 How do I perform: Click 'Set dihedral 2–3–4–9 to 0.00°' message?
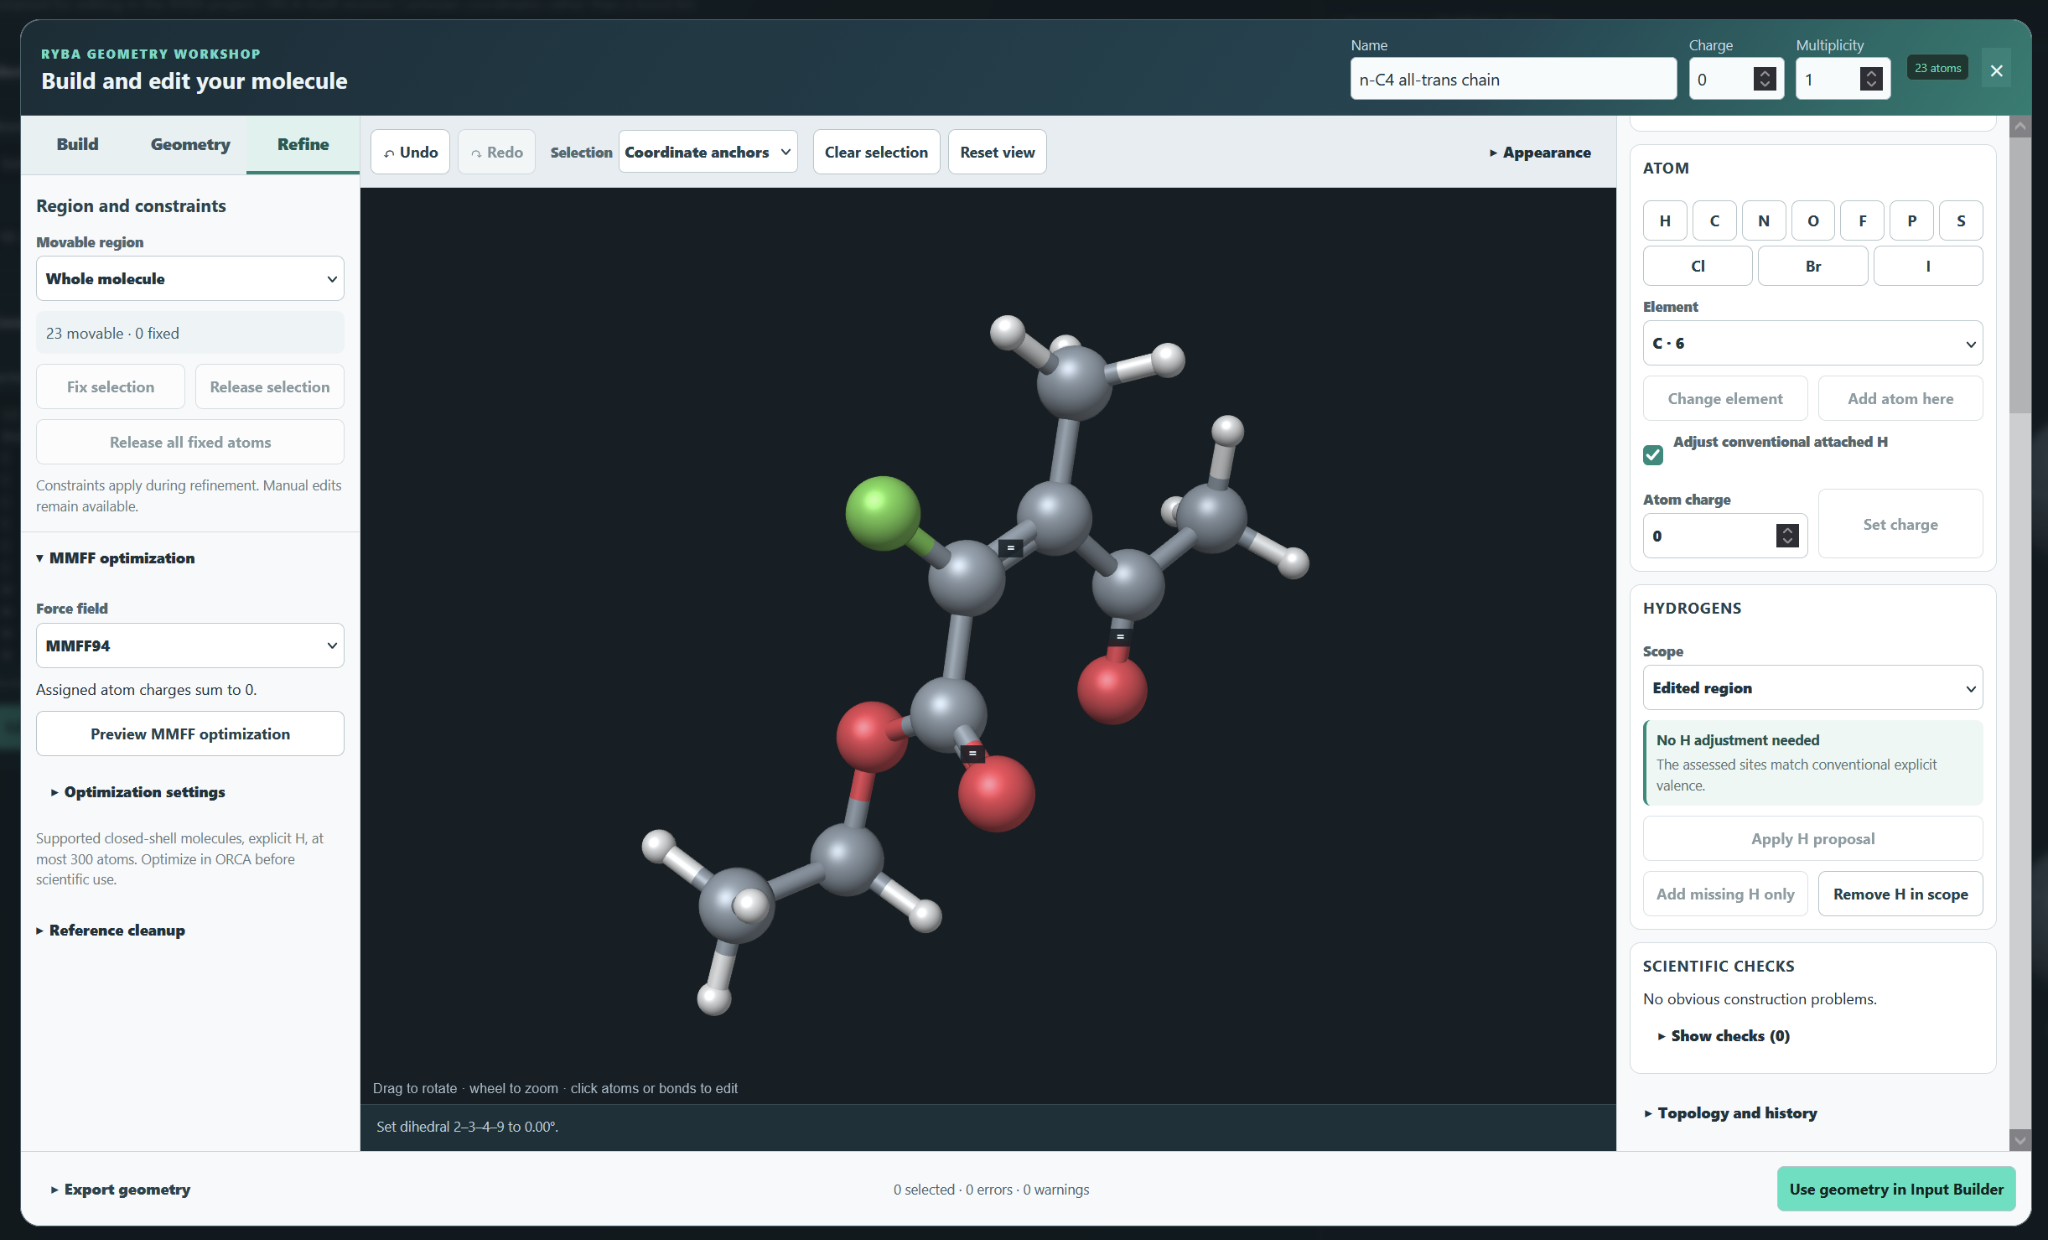[467, 1127]
